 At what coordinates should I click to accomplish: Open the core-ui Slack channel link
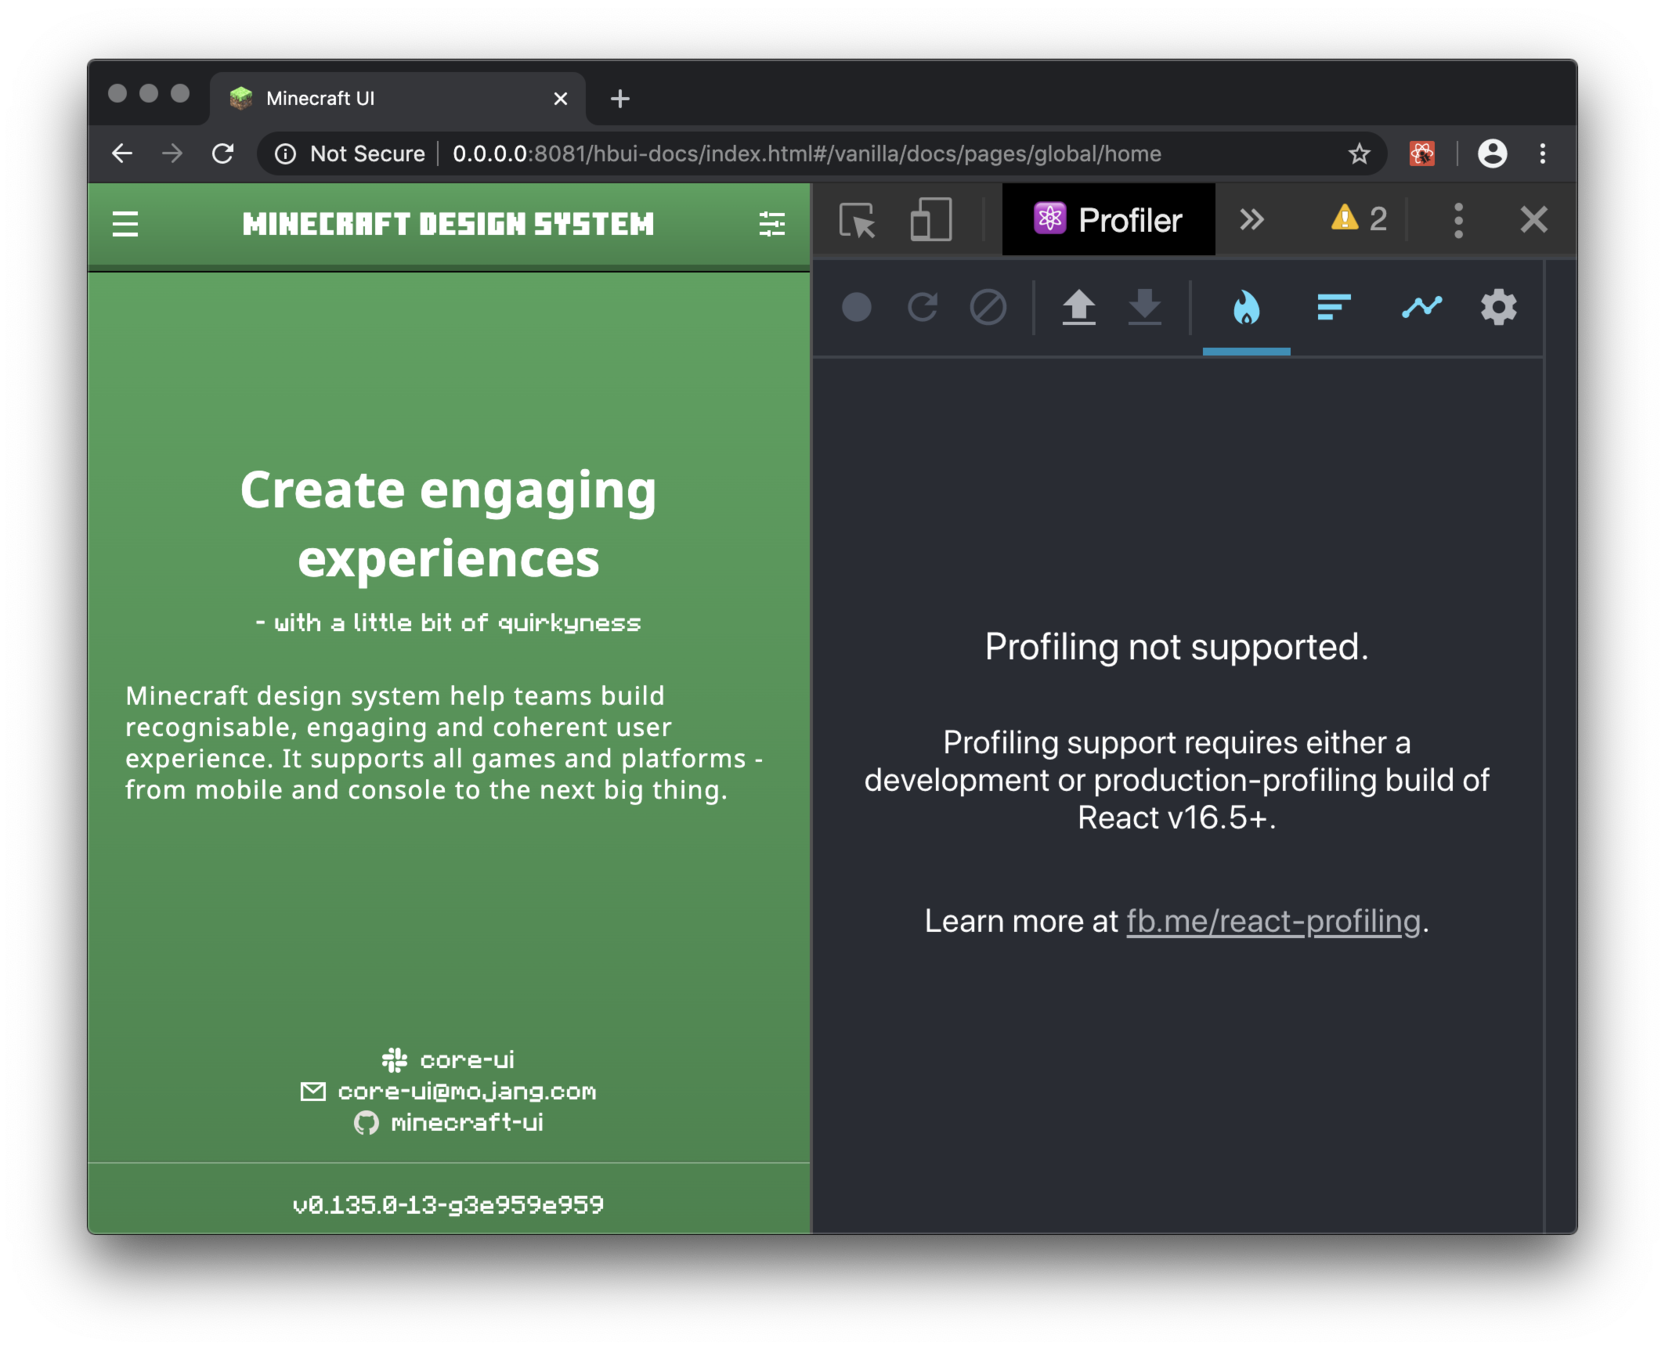448,1059
